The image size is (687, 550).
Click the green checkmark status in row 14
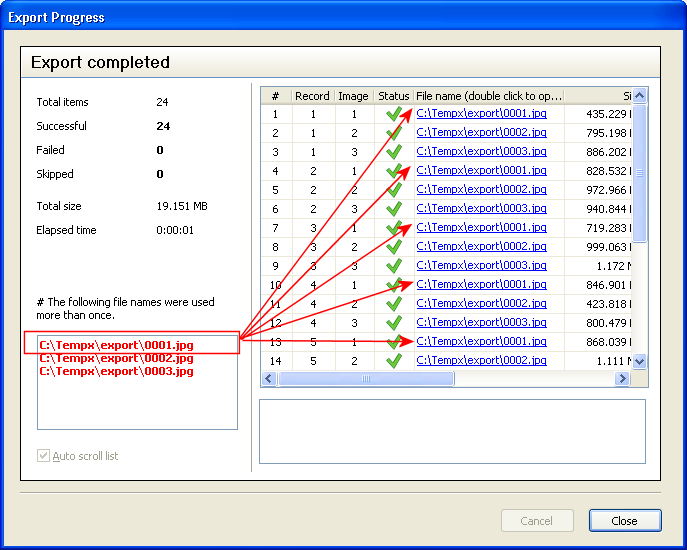pyautogui.click(x=394, y=361)
